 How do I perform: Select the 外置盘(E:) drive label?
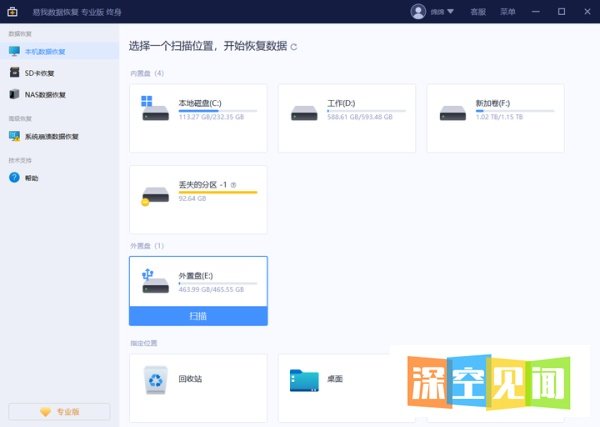(x=196, y=276)
